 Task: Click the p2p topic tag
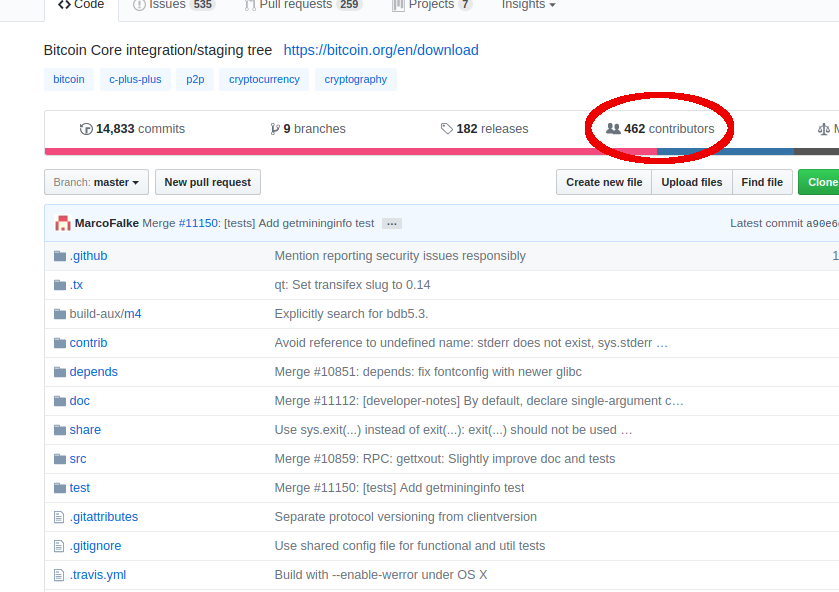tap(195, 80)
